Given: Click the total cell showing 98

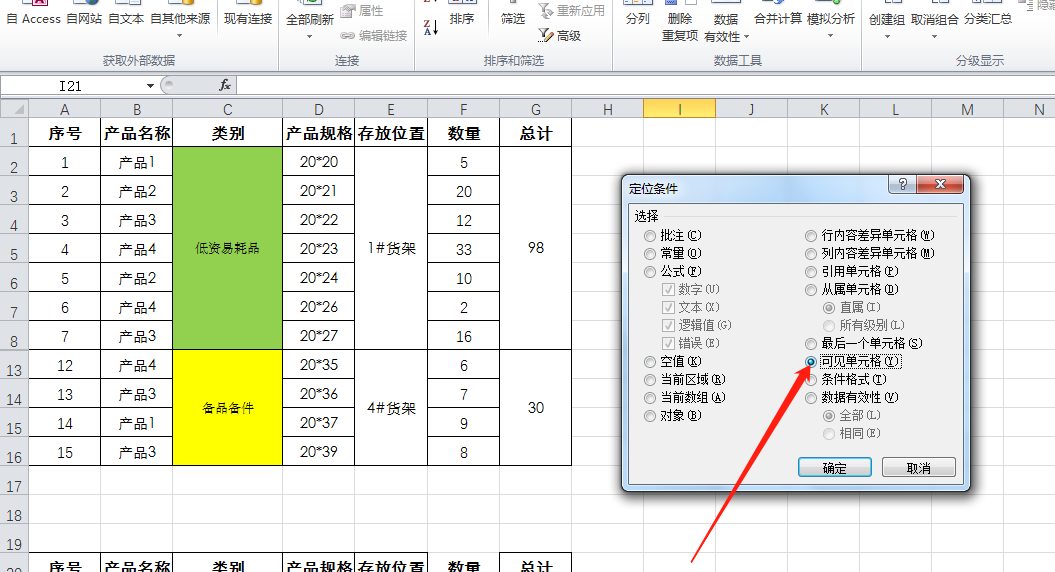Looking at the screenshot, I should point(536,248).
